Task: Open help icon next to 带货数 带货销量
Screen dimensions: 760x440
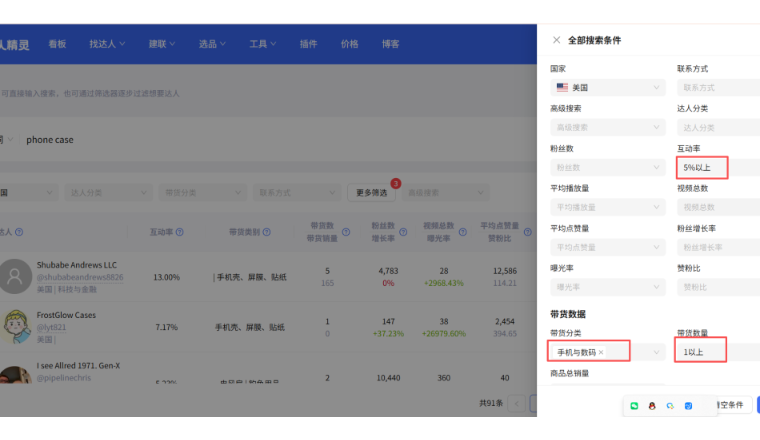Action: [x=346, y=232]
